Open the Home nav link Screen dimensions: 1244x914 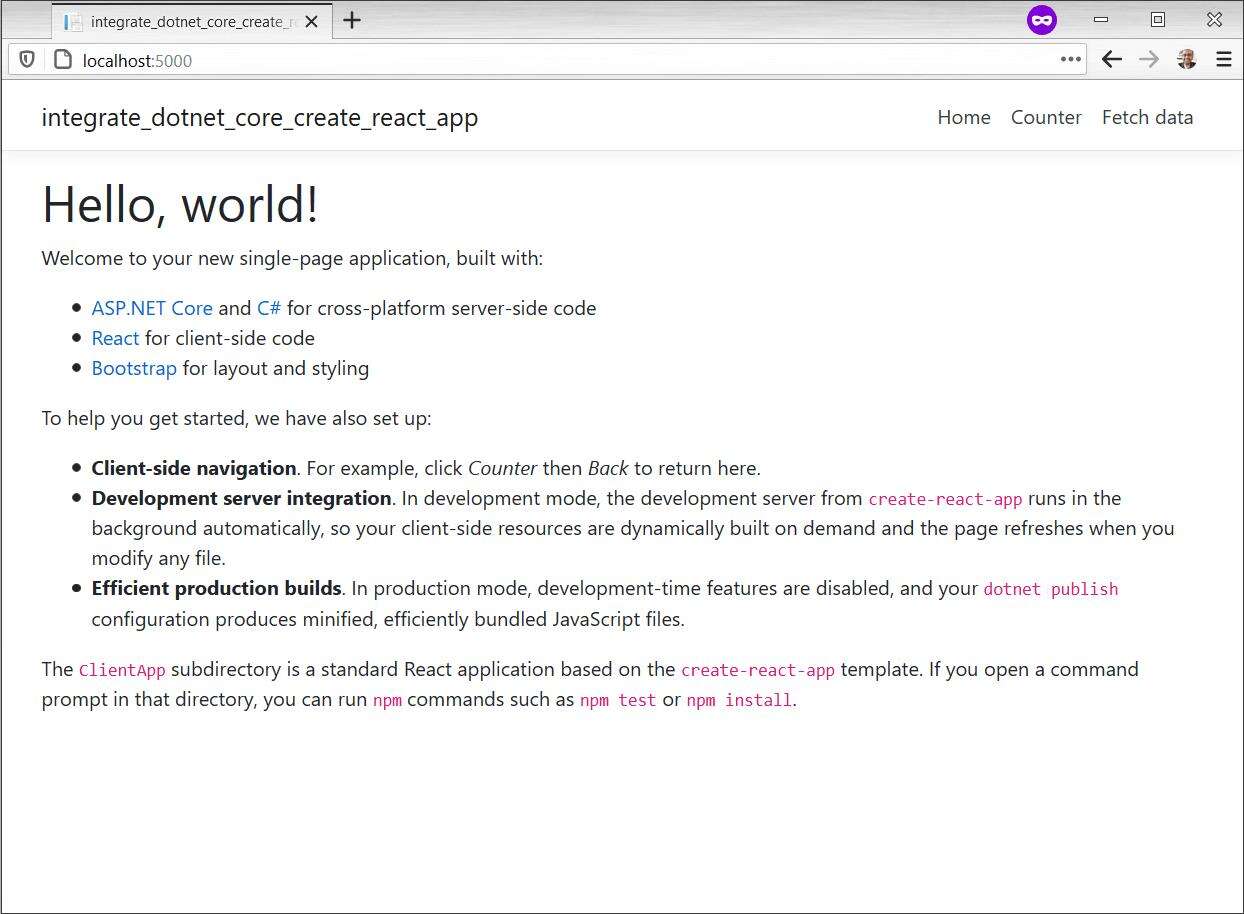(x=964, y=117)
